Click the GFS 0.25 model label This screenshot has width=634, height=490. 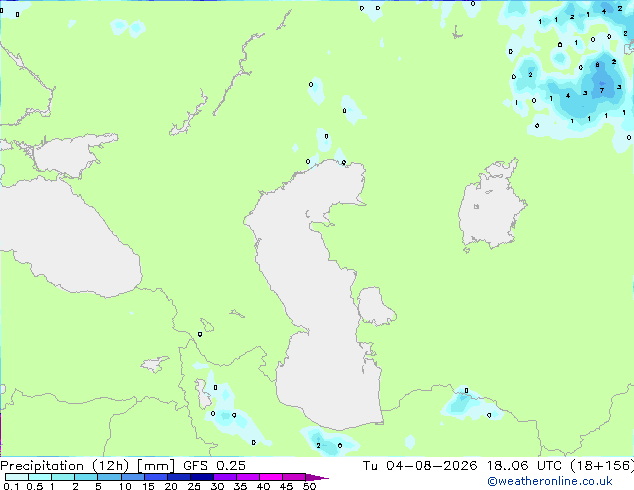point(214,466)
